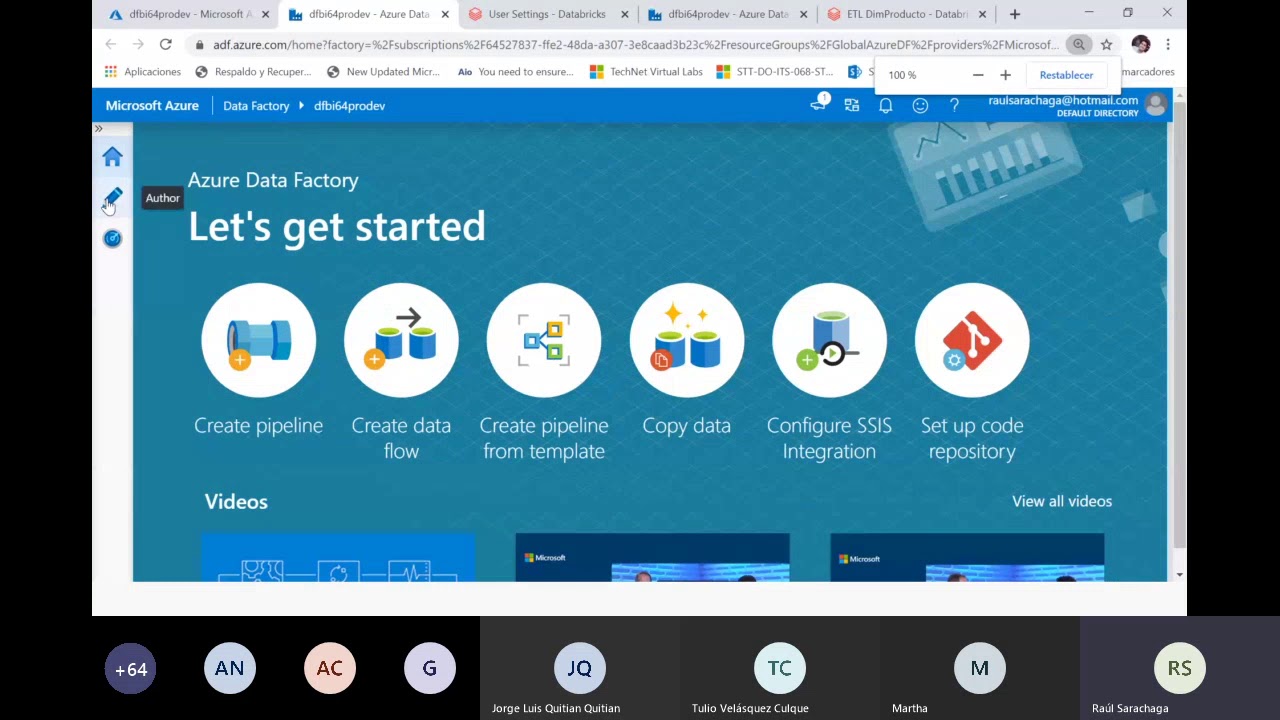Select Jorge Luis Quitian Quitian participant tile

tap(580, 668)
